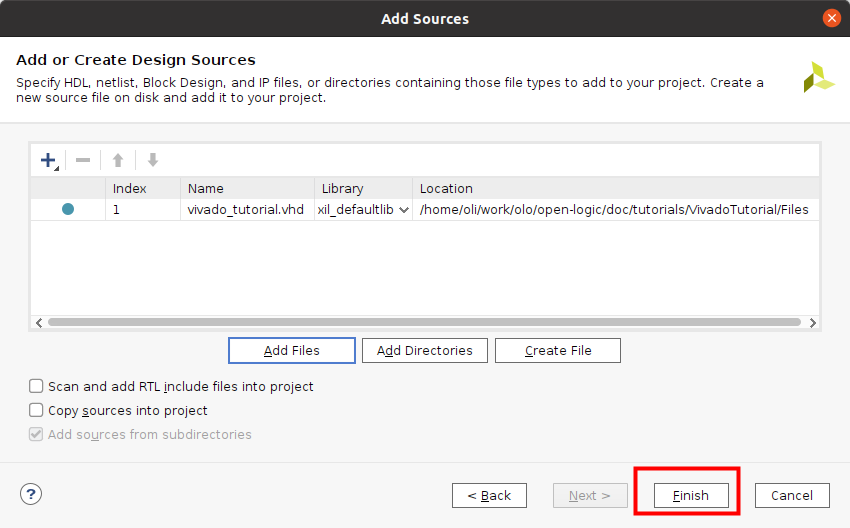Open the help question mark icon
The image size is (850, 528).
pyautogui.click(x=31, y=494)
